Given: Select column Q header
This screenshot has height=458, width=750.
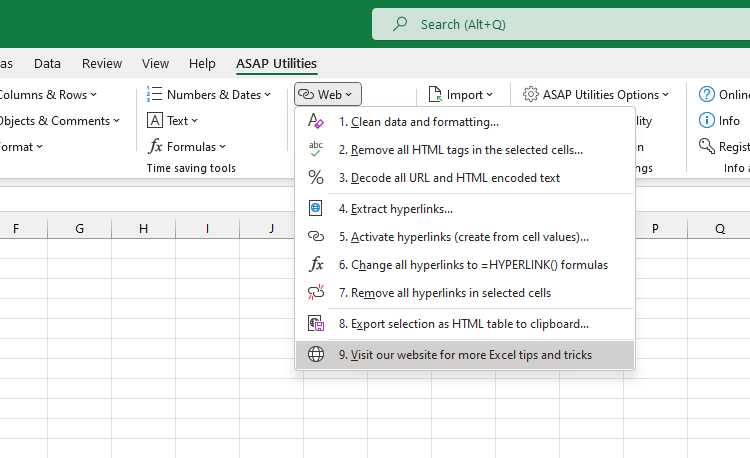Looking at the screenshot, I should tap(719, 229).
